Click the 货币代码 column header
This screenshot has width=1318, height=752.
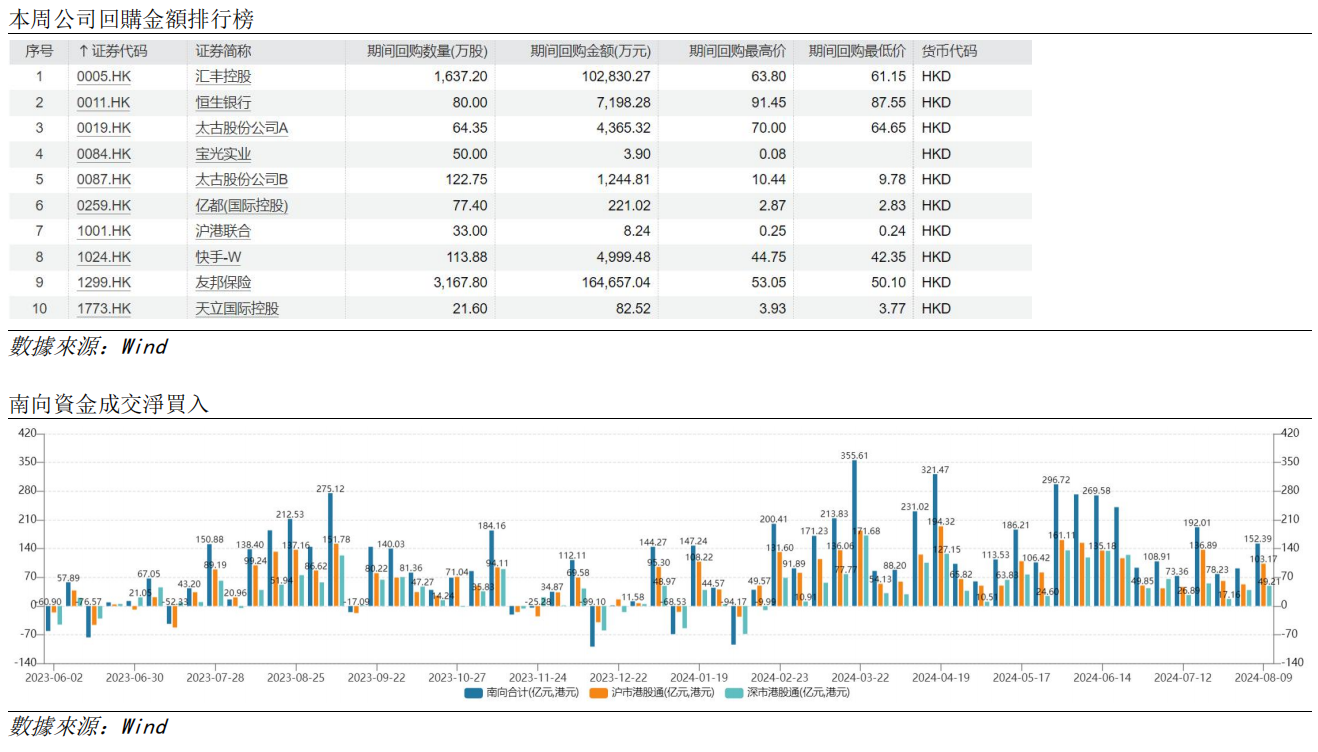coord(949,51)
